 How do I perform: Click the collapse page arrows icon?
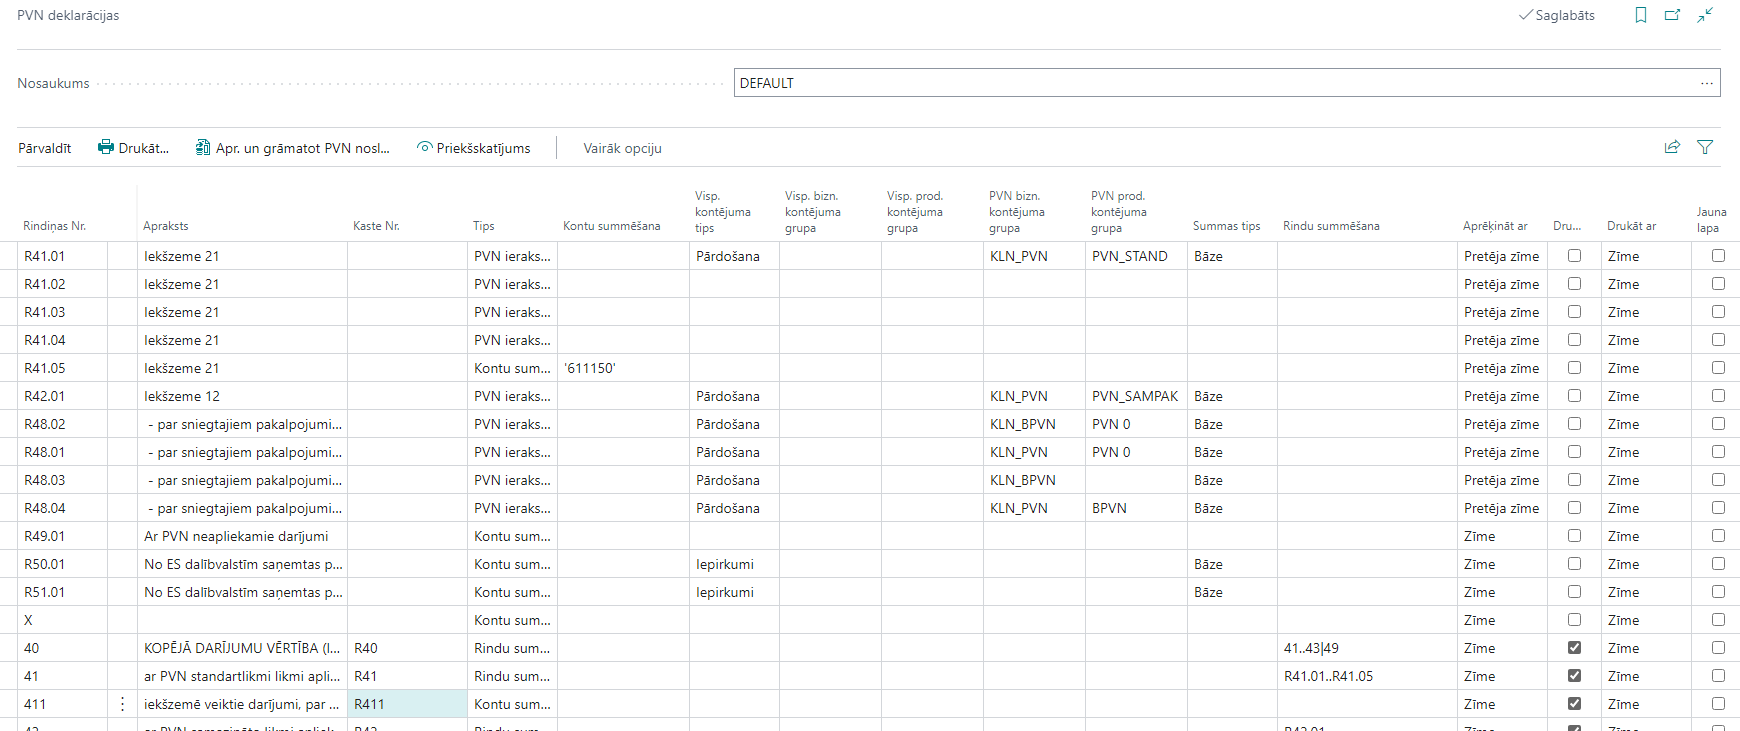click(1705, 15)
